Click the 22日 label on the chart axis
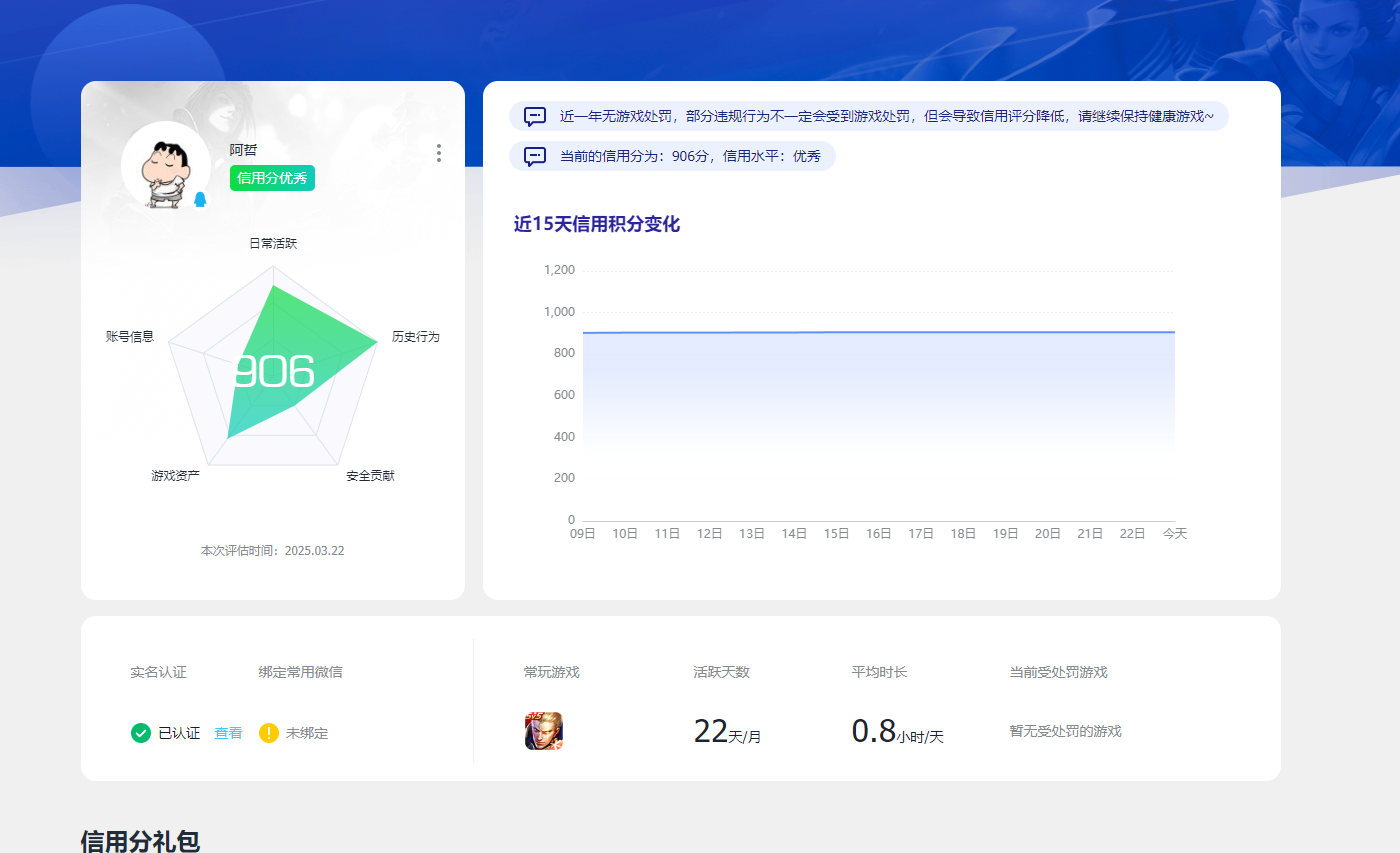 pos(1132,534)
